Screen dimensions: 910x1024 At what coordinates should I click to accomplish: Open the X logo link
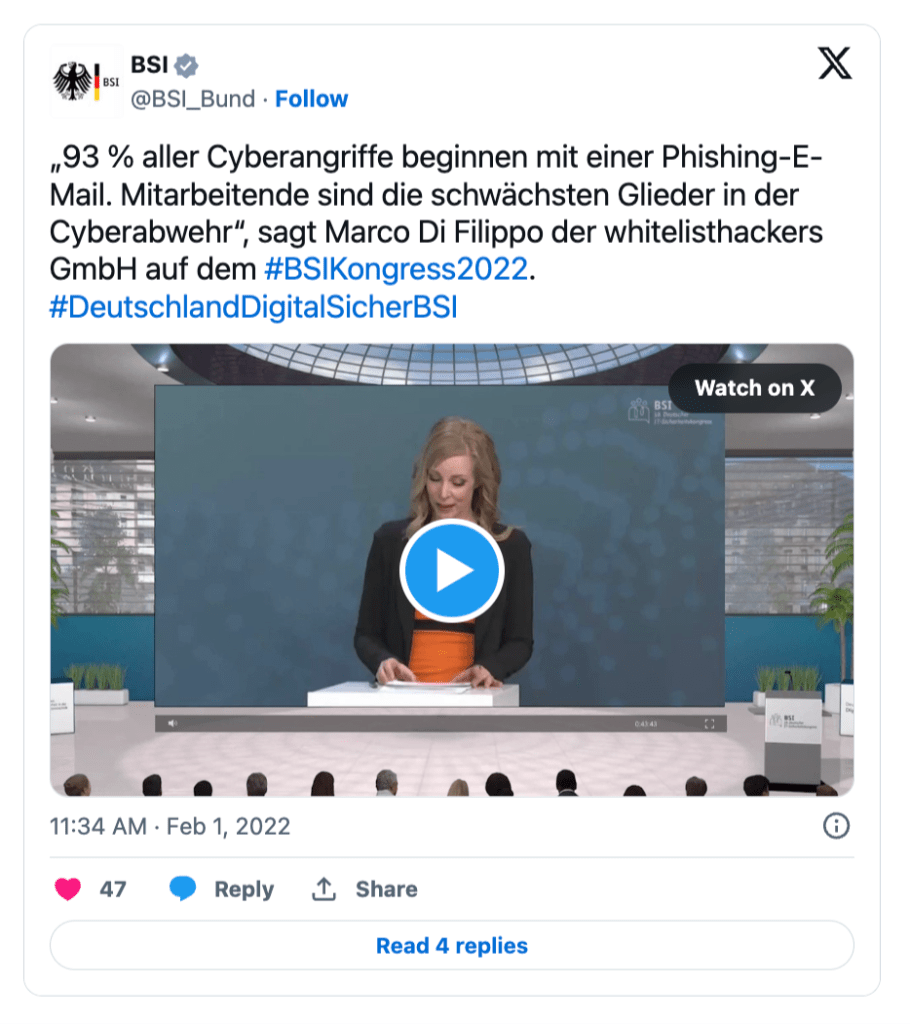click(835, 63)
